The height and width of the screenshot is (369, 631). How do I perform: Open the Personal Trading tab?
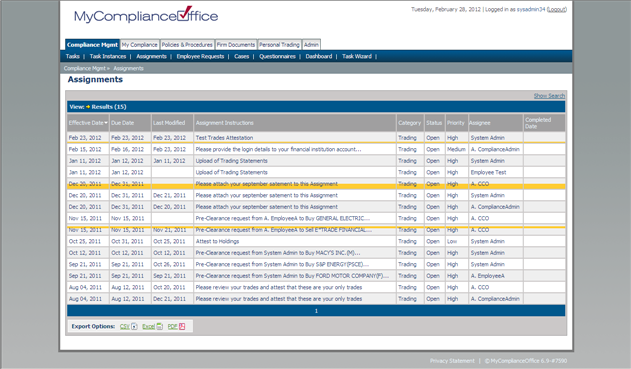click(x=279, y=45)
